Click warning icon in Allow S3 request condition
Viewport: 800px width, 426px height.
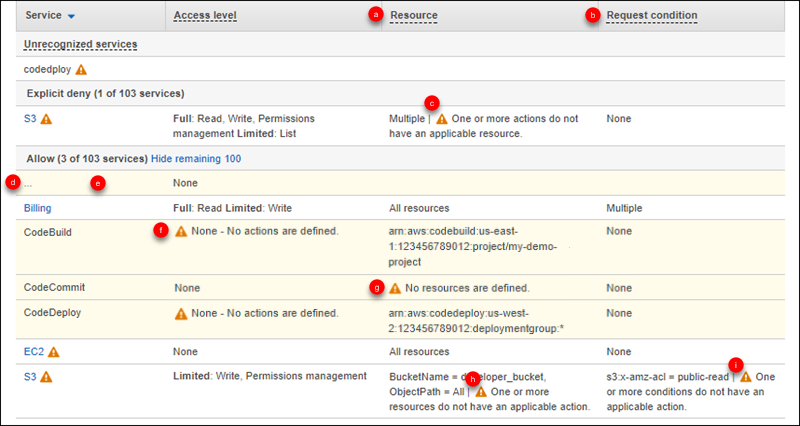tap(745, 377)
